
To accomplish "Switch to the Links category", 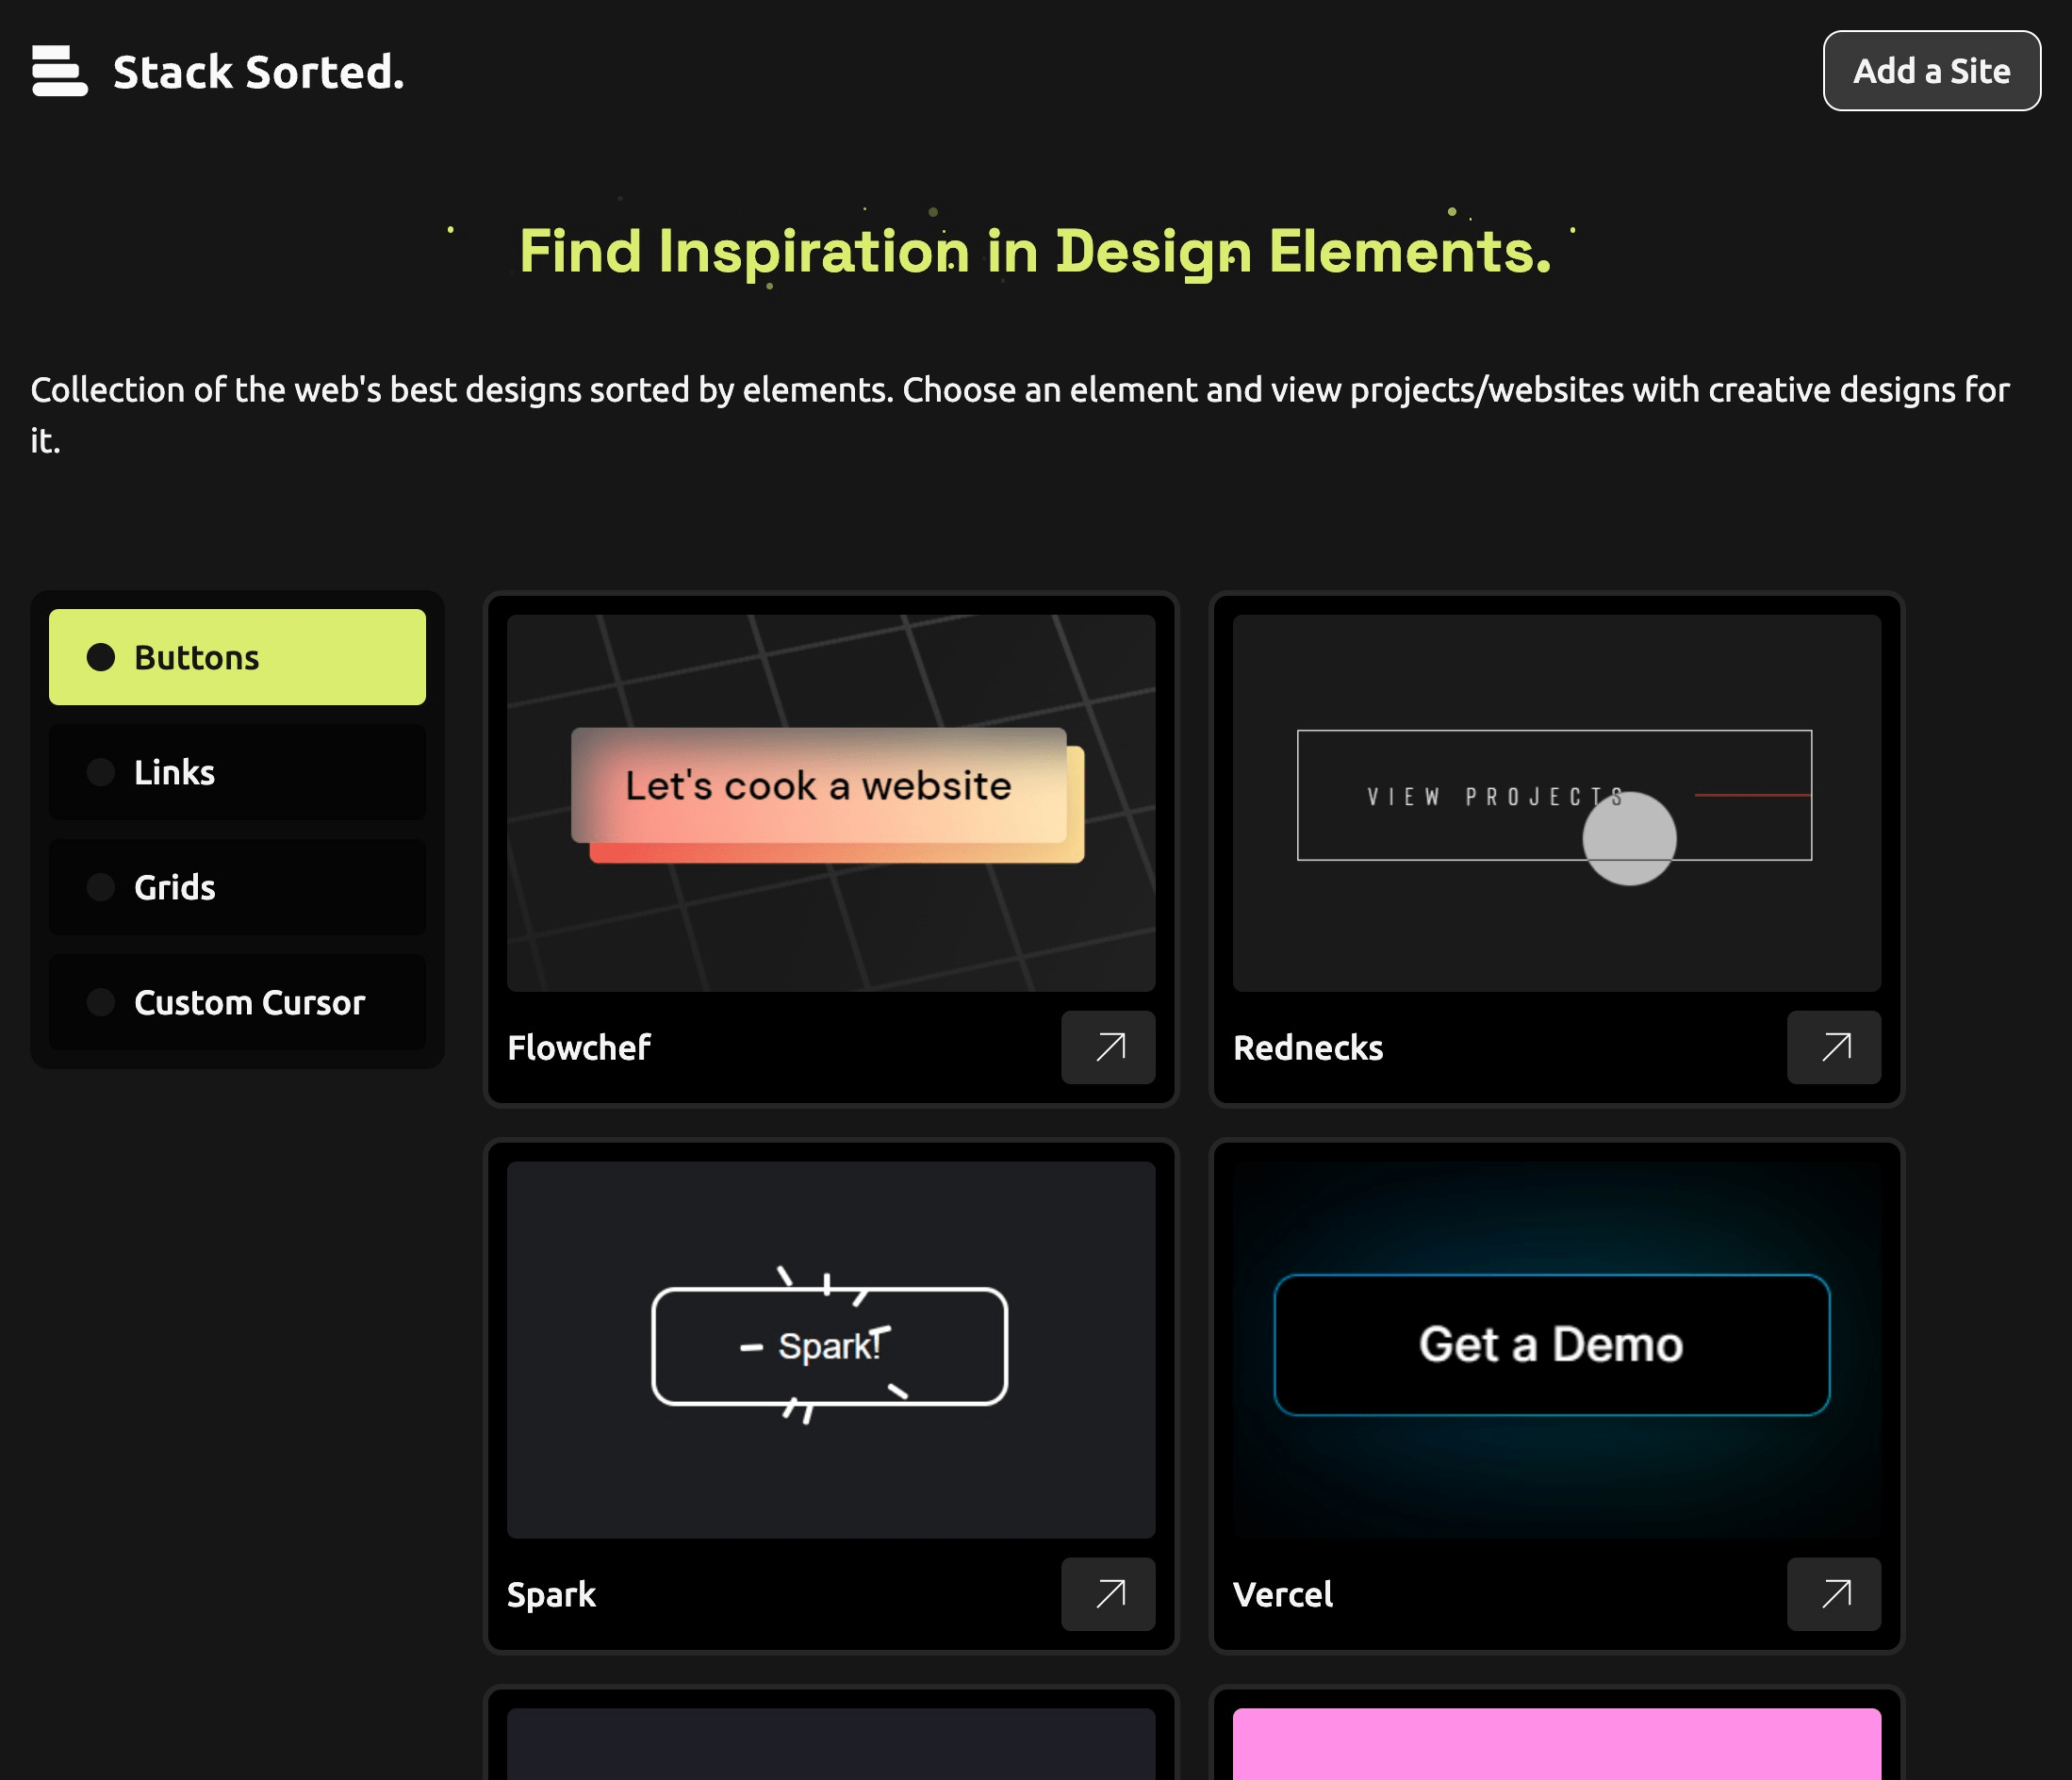I will [x=237, y=772].
